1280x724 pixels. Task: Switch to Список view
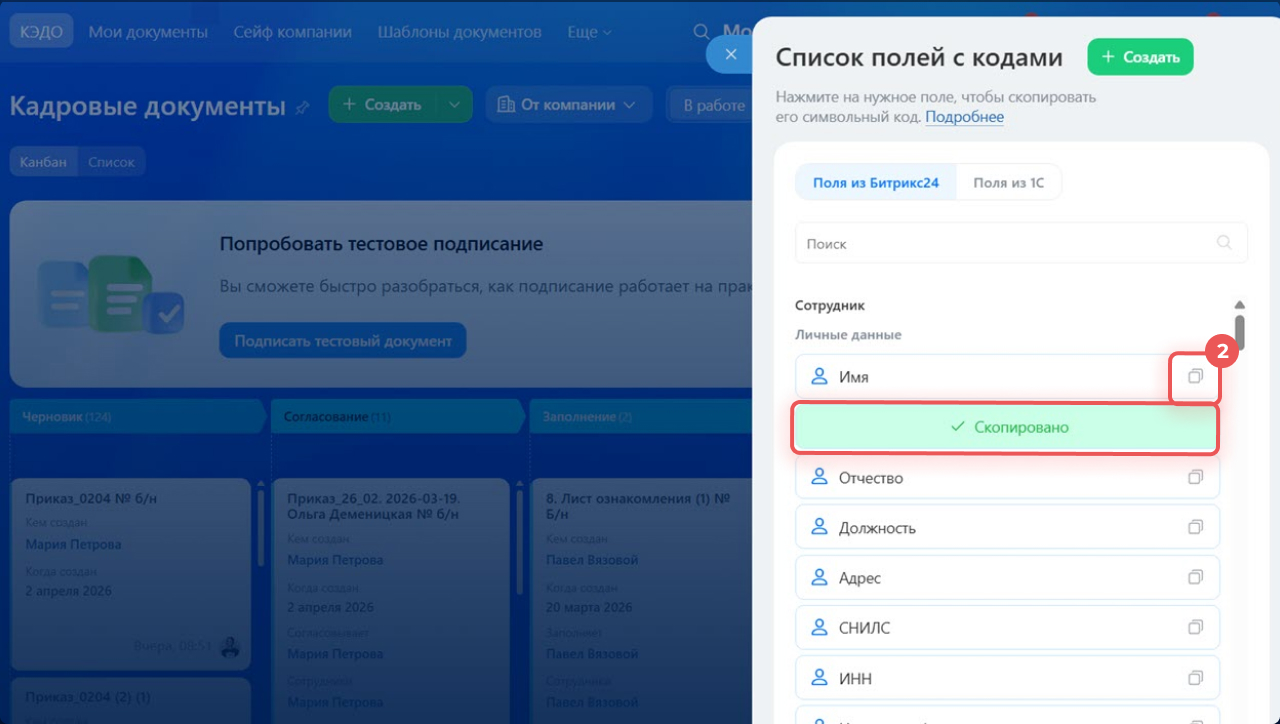click(111, 162)
